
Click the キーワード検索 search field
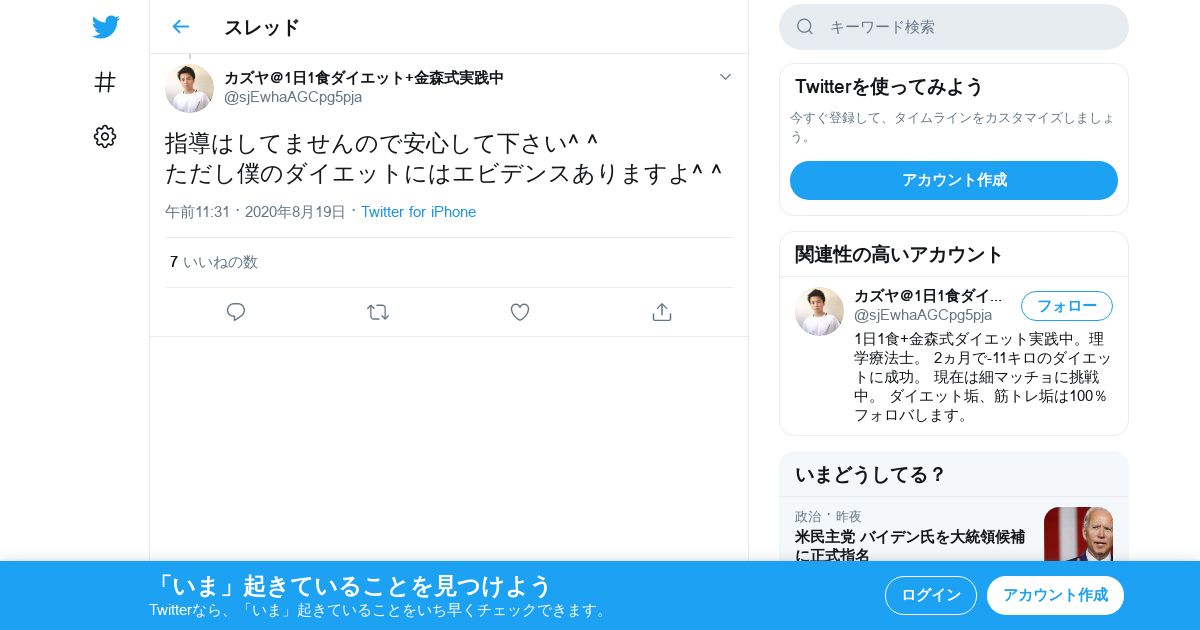click(x=954, y=27)
